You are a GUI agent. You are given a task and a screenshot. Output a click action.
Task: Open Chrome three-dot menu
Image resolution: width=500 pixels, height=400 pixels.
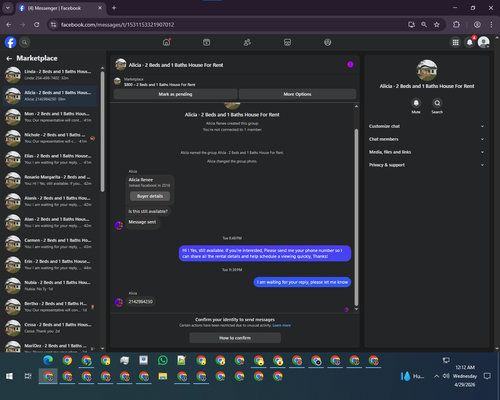point(491,25)
